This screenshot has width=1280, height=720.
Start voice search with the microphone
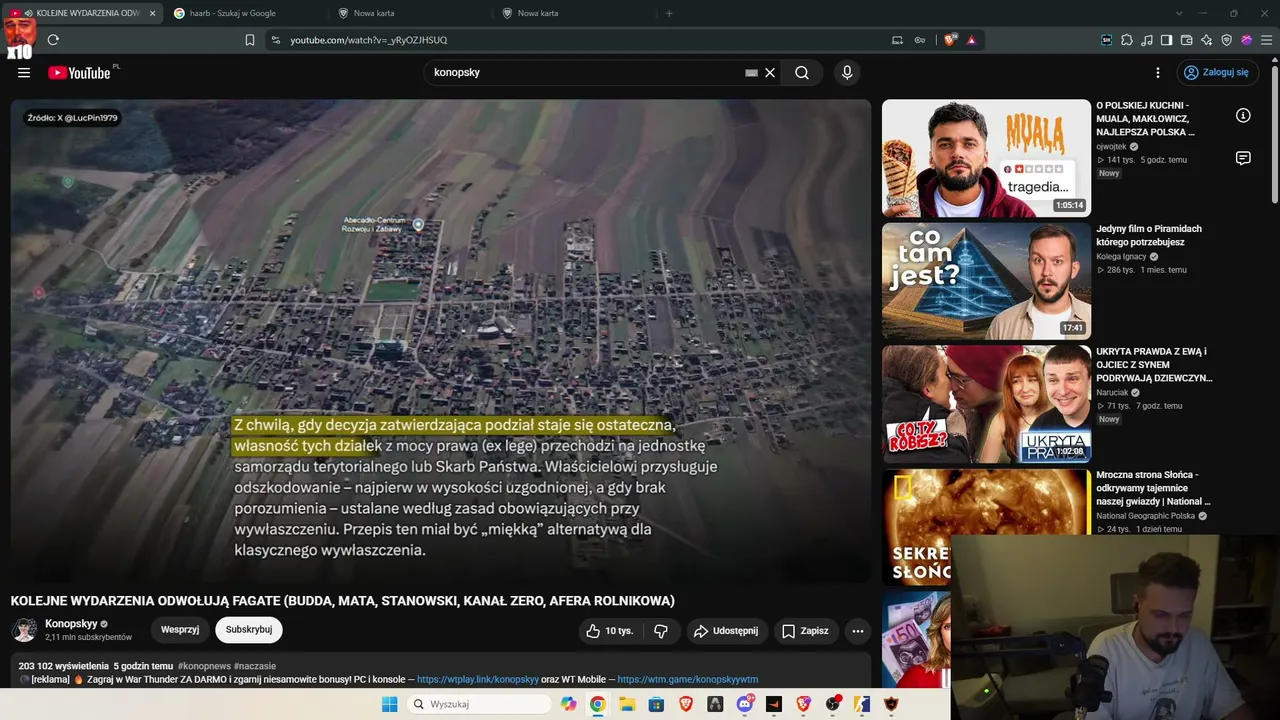(847, 73)
